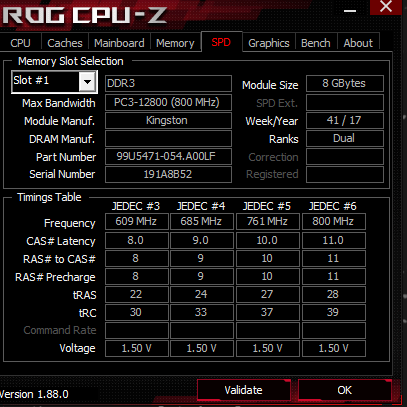Open the About tab

358,43
